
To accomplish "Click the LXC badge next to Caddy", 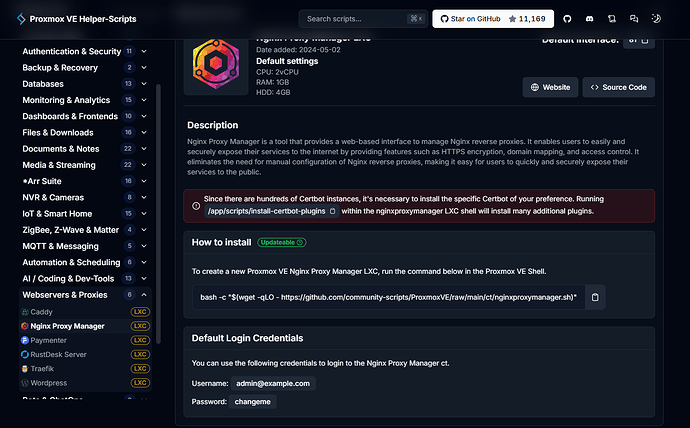I will pyautogui.click(x=140, y=312).
